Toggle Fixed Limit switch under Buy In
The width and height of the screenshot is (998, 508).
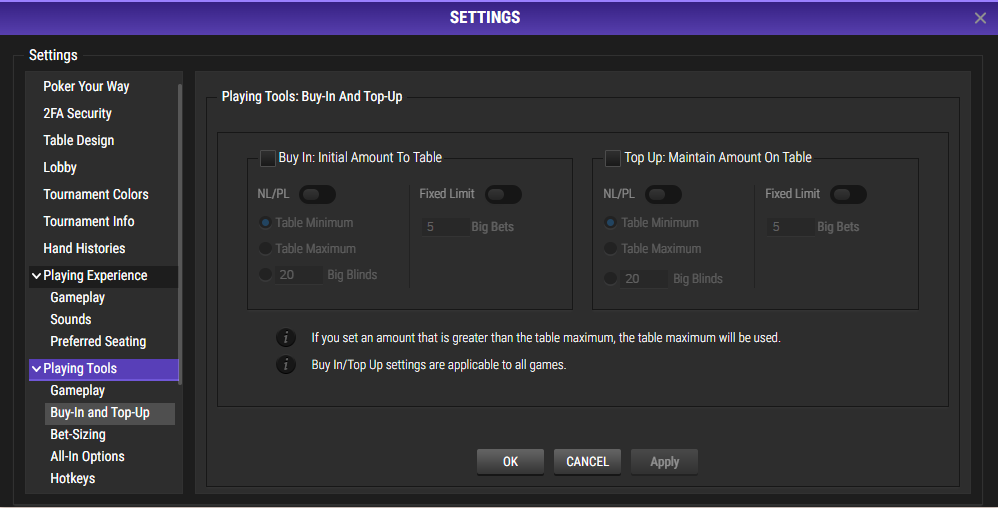pos(503,194)
